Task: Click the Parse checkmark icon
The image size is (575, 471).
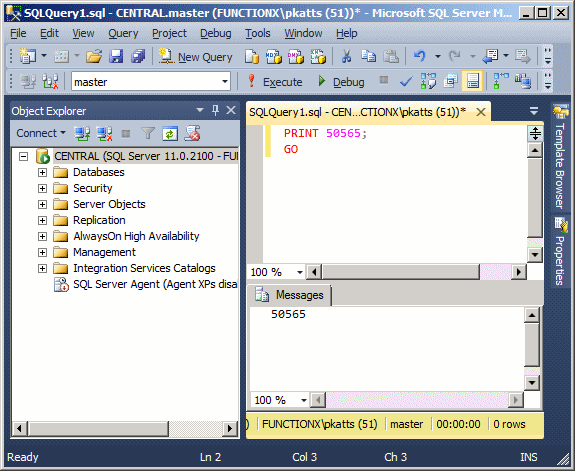Action: (x=406, y=81)
